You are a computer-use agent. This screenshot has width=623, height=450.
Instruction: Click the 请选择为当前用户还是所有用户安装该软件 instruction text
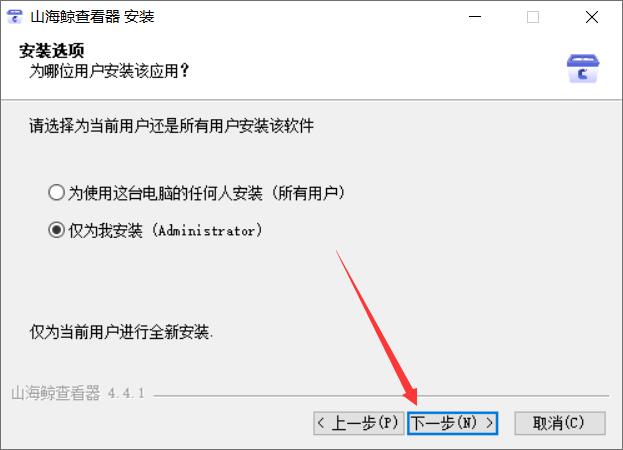172,126
